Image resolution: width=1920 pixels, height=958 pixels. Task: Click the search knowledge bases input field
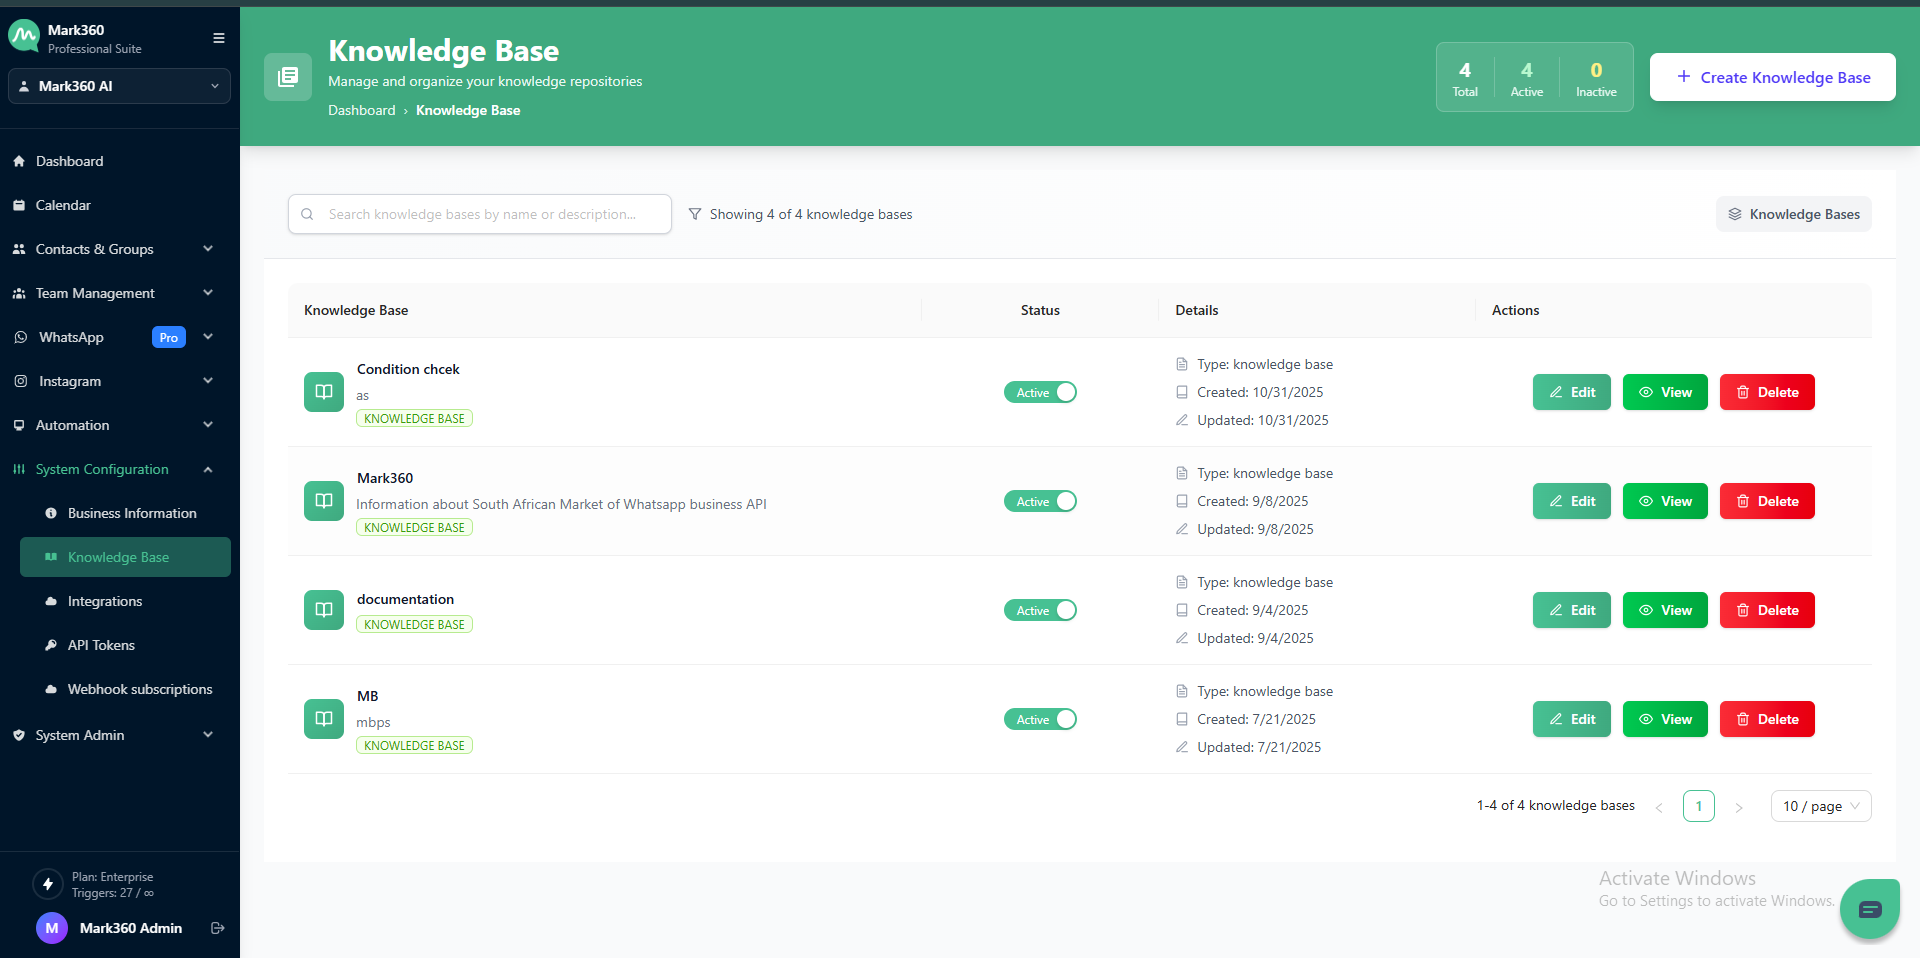tap(480, 214)
